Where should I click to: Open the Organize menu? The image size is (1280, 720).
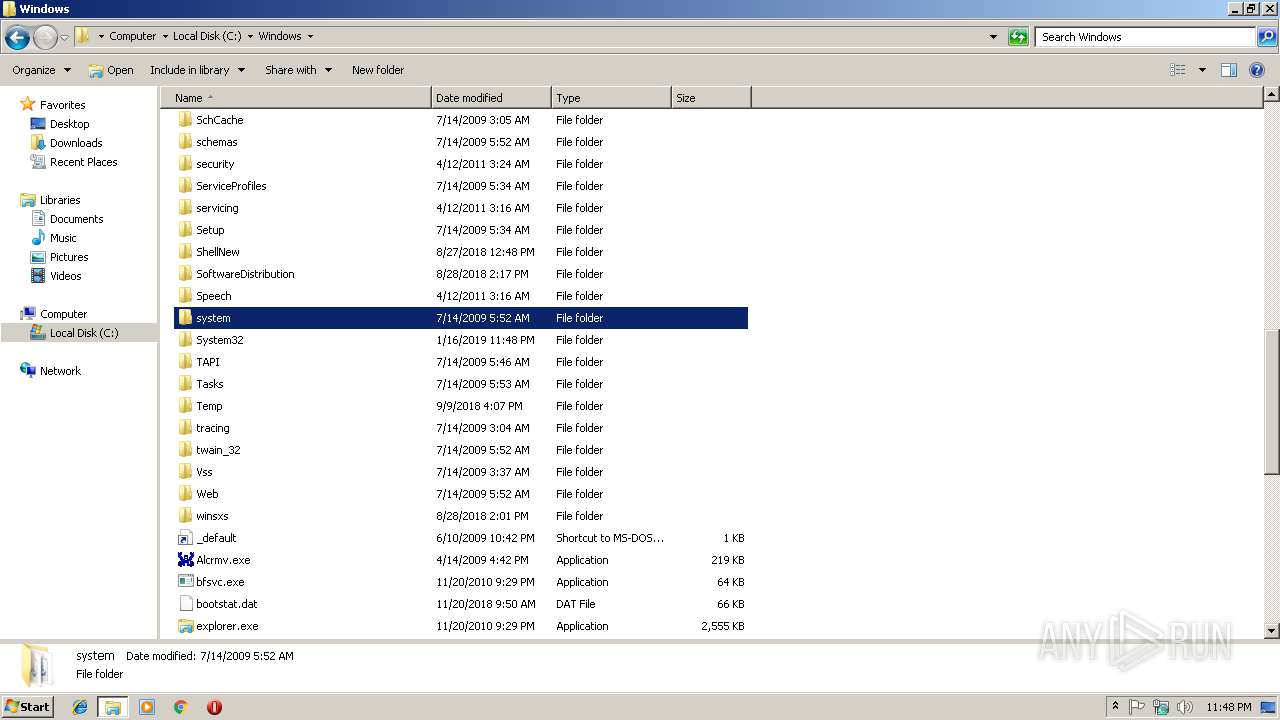pyautogui.click(x=42, y=70)
